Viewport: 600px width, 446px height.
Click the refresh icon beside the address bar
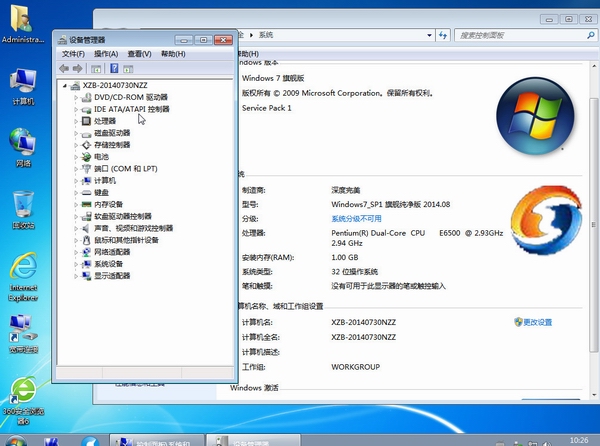(x=443, y=35)
